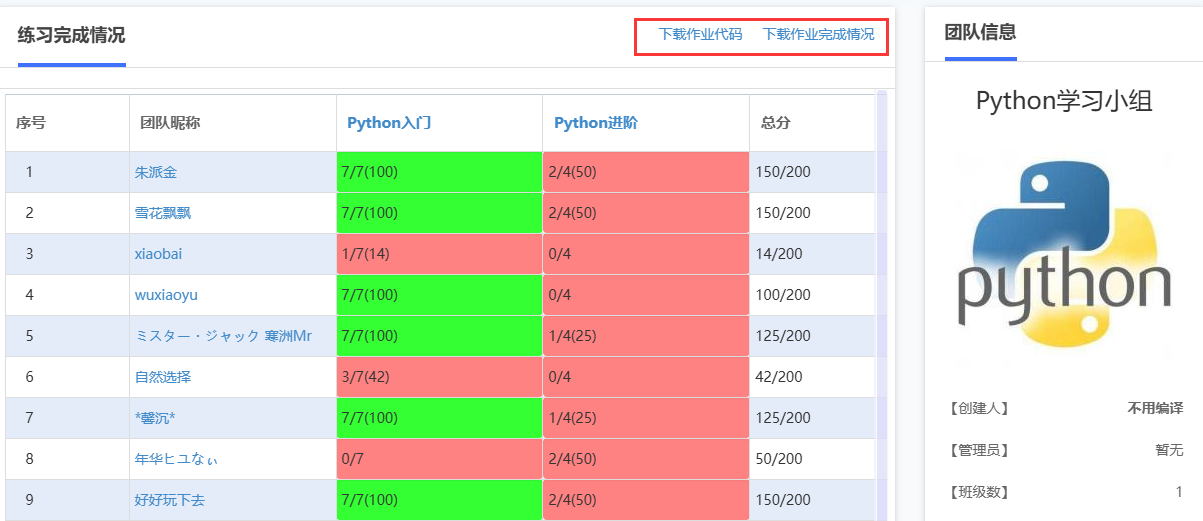Click the 序号 column header
The width and height of the screenshot is (1203, 521).
coord(31,123)
